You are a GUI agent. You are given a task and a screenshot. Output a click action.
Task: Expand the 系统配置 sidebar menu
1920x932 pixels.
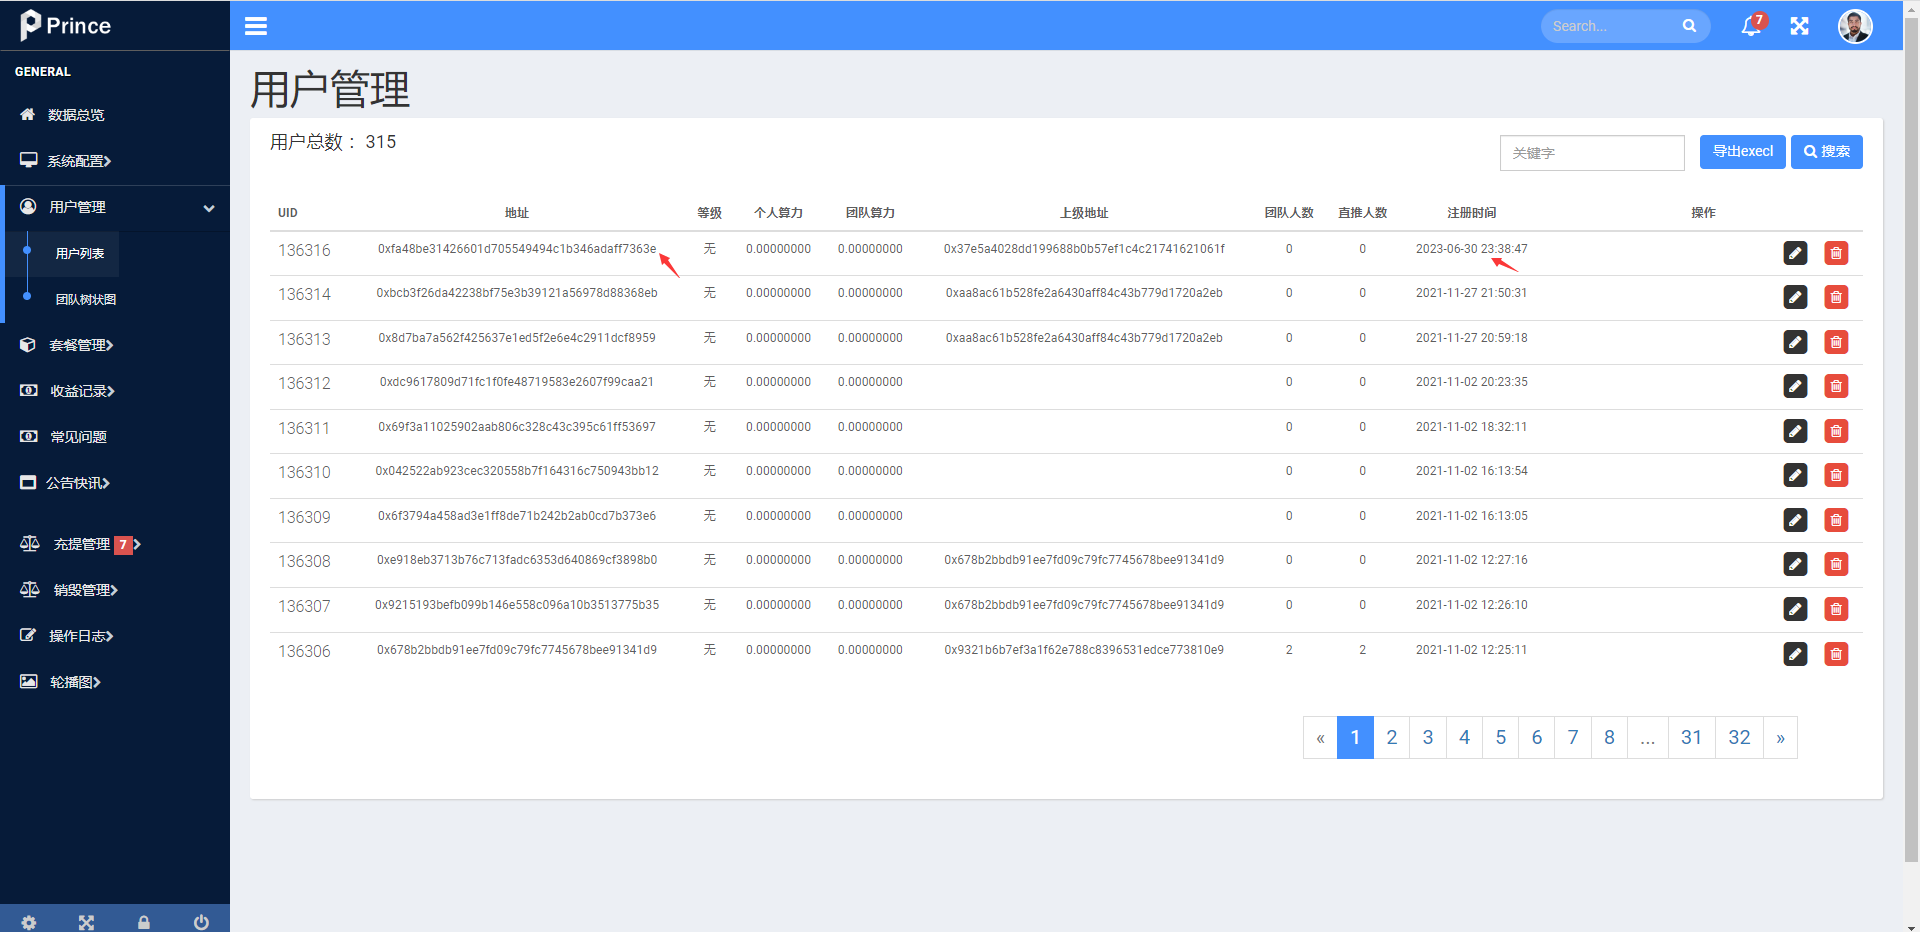[x=80, y=161]
